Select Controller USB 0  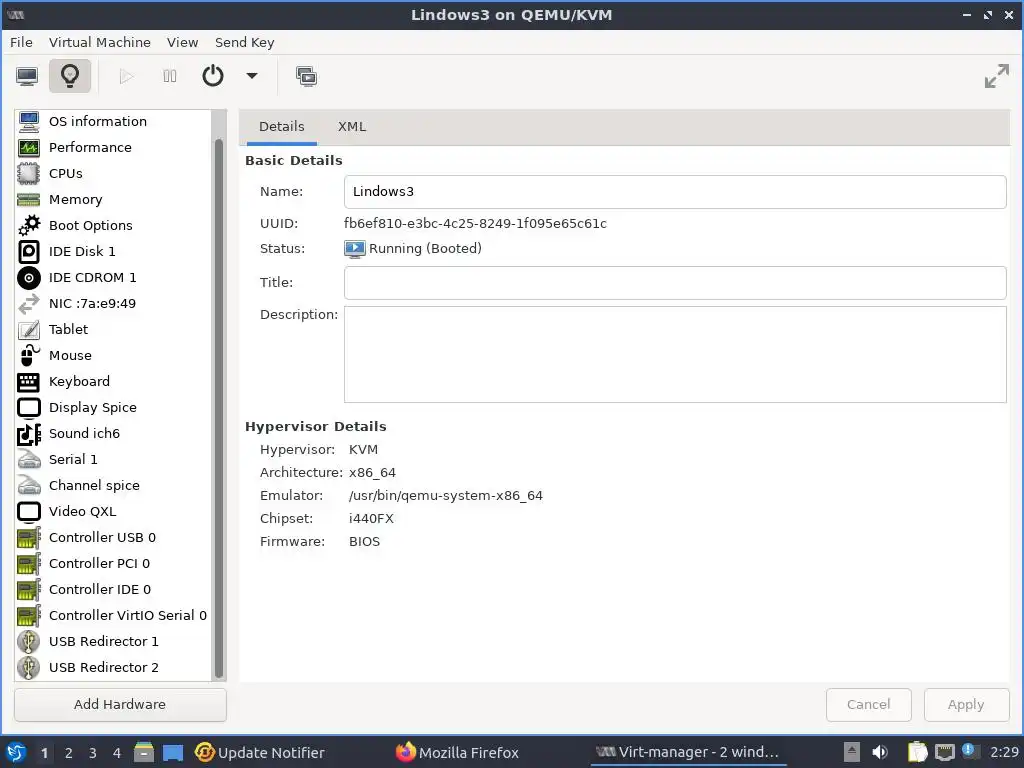pyautogui.click(x=113, y=537)
